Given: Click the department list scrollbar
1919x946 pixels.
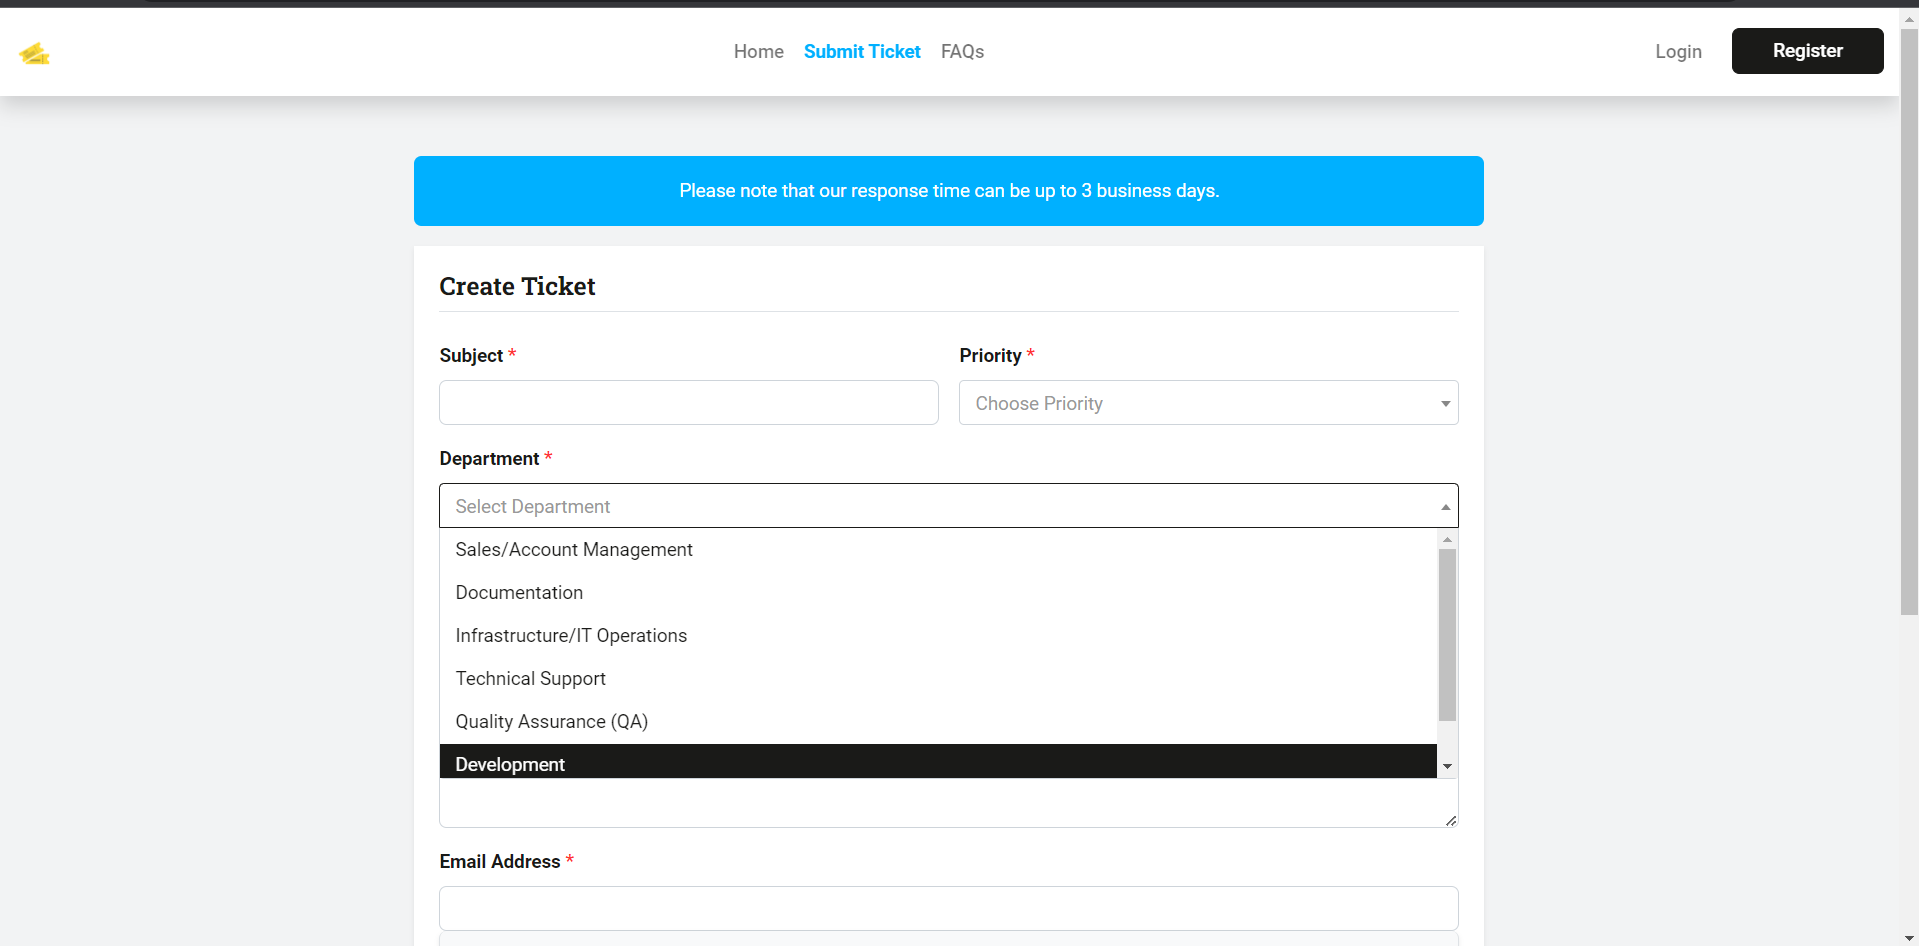Looking at the screenshot, I should pos(1447,630).
